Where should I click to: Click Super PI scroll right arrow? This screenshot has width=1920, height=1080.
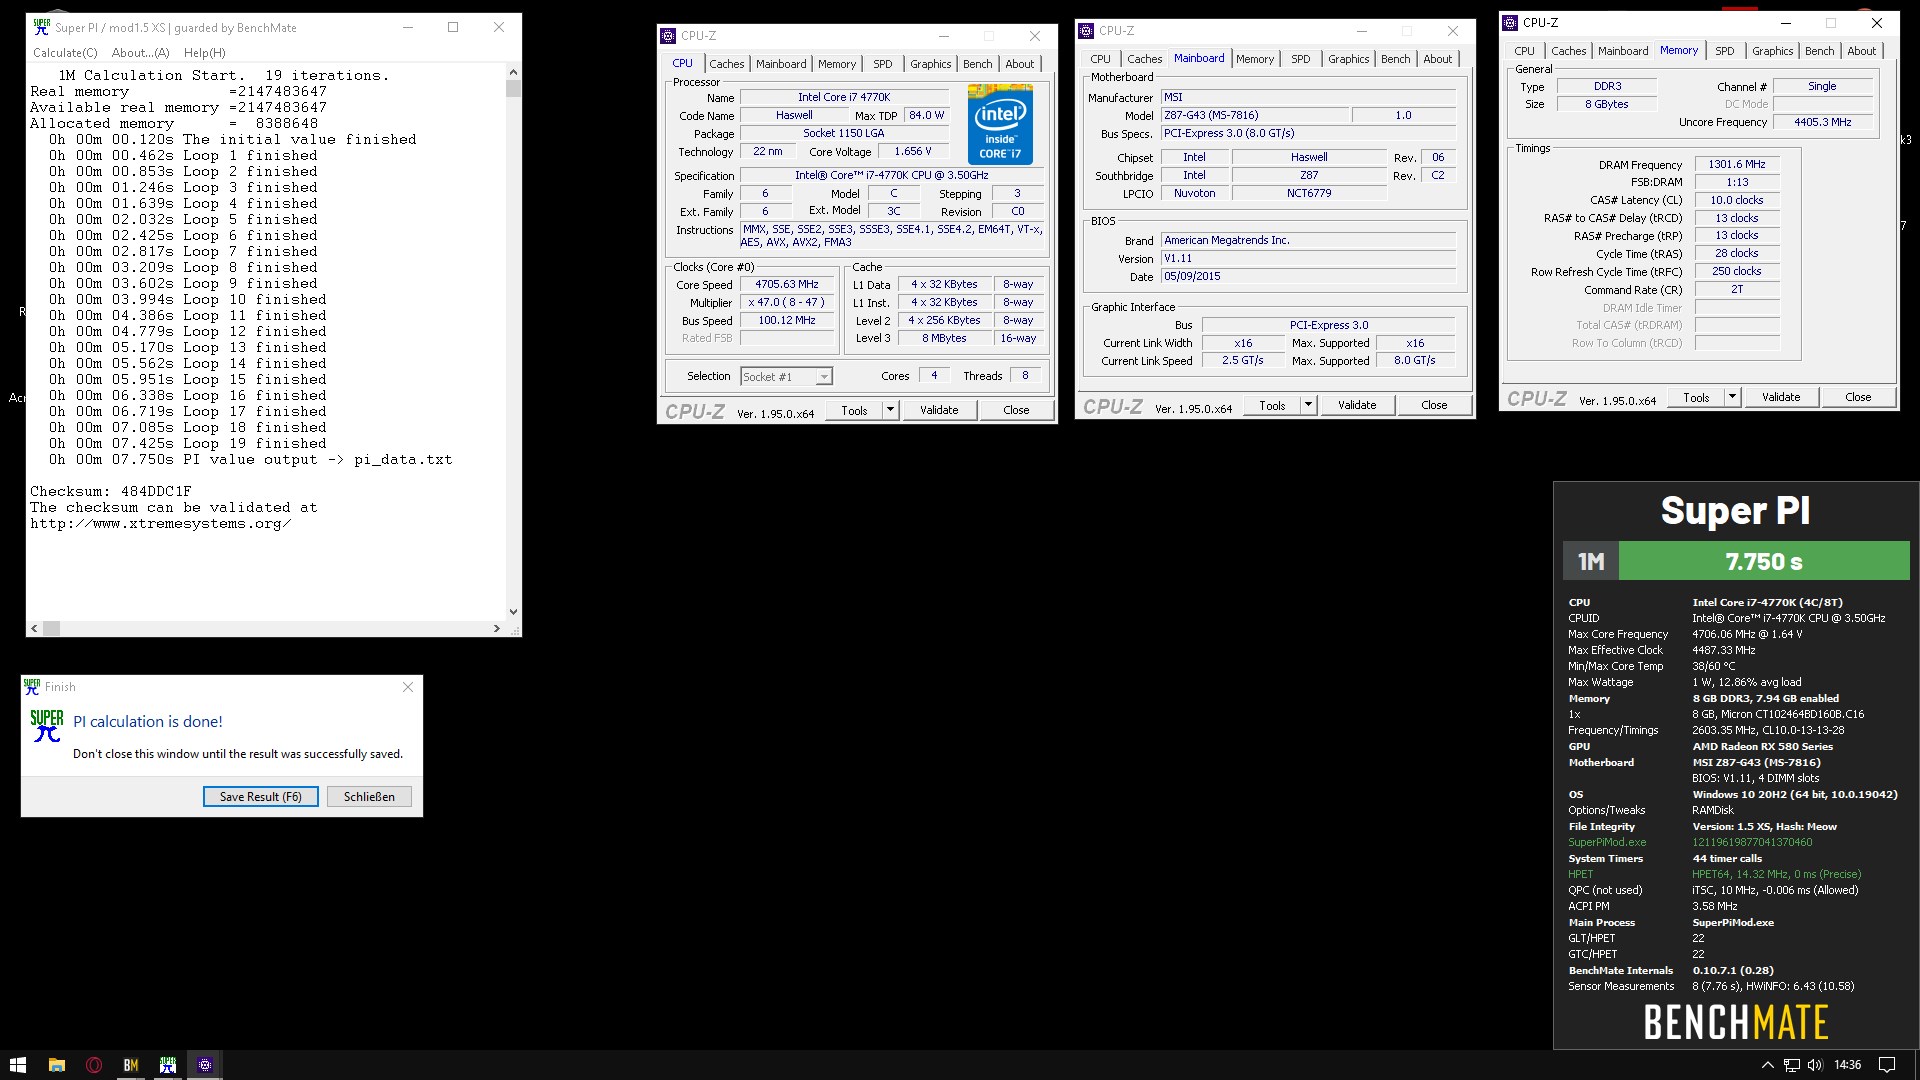497,628
